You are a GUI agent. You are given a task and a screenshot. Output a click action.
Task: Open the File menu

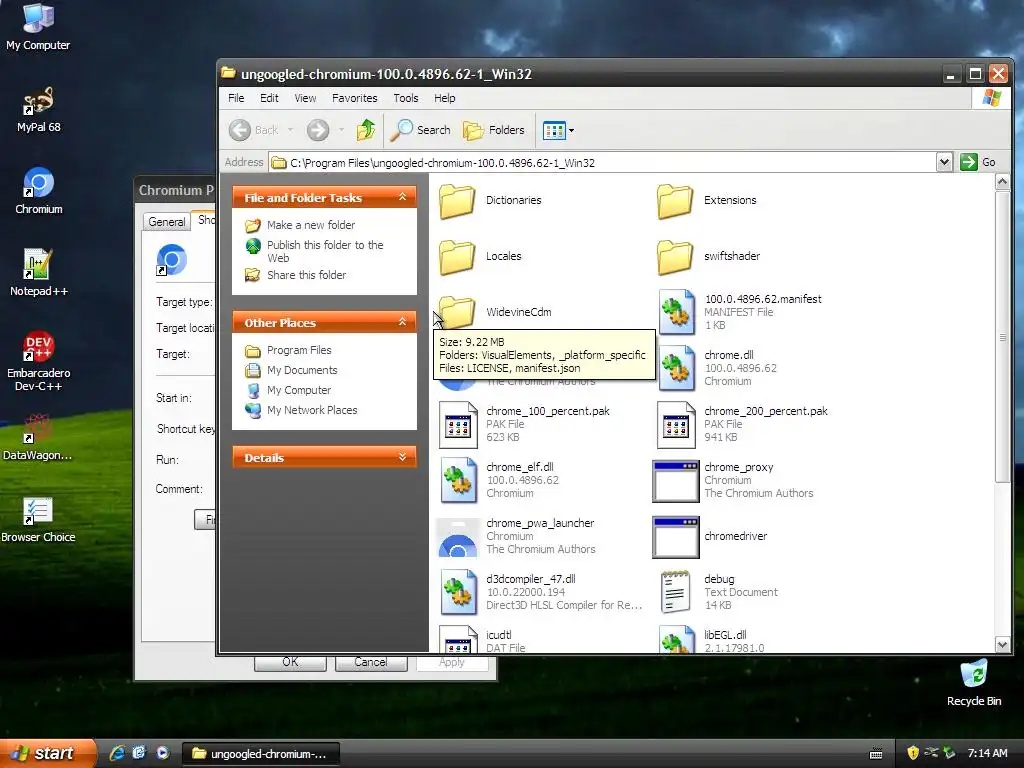pyautogui.click(x=236, y=98)
